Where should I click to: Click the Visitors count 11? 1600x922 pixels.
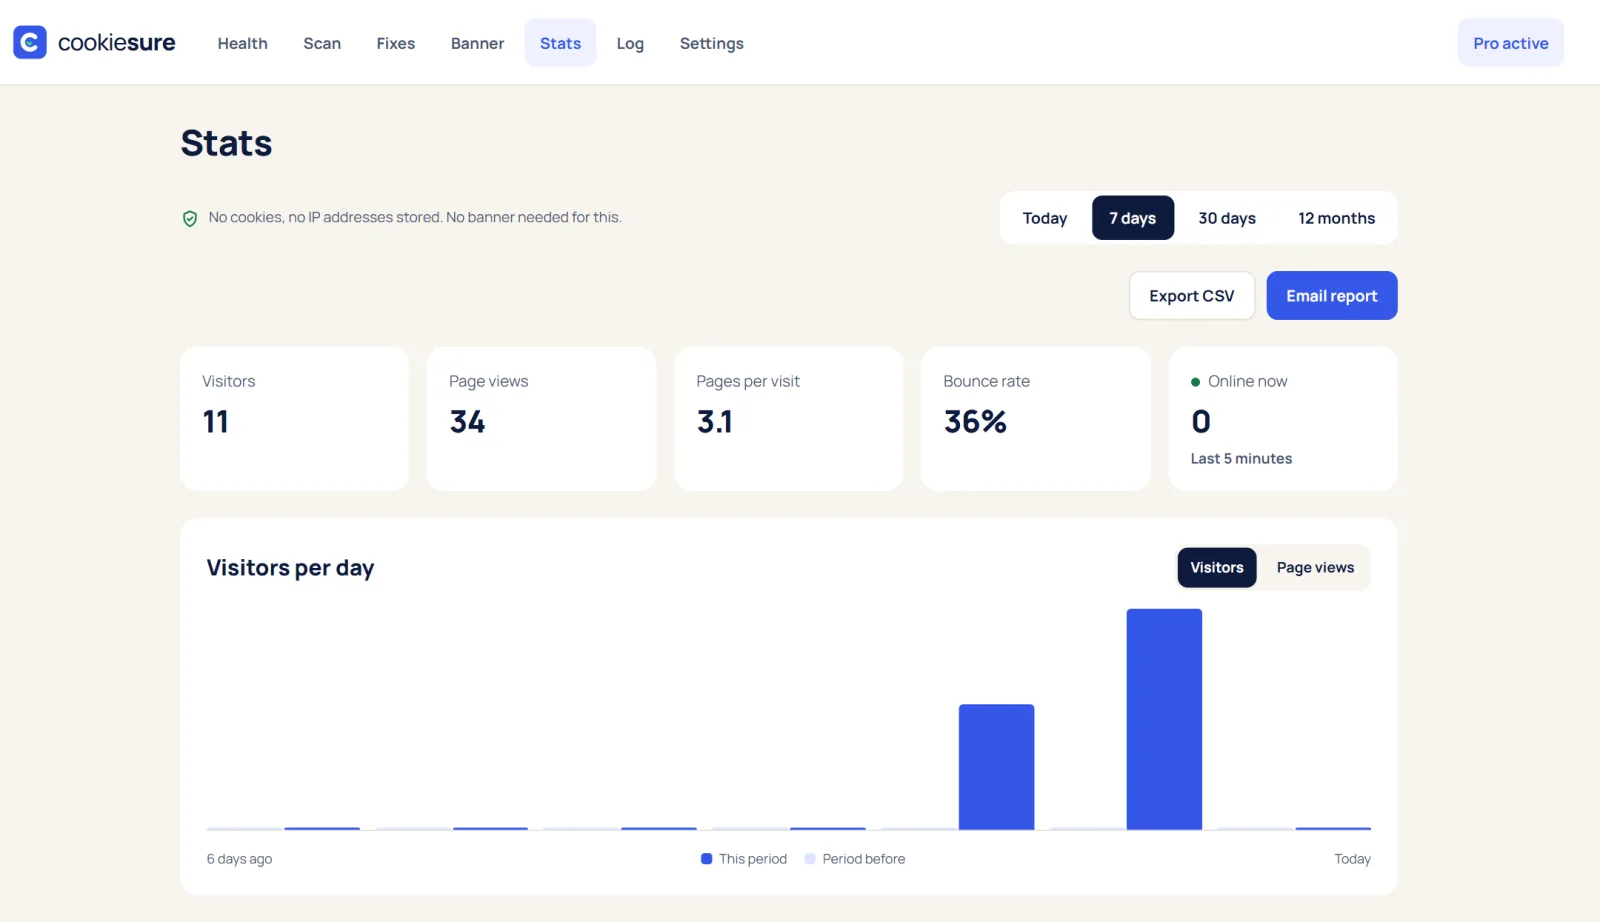click(x=216, y=422)
